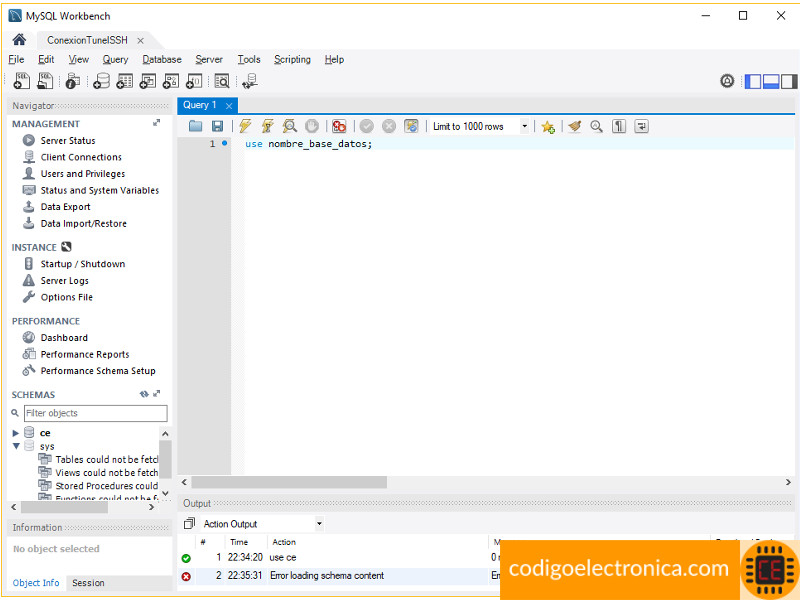Click the home screen icon
Image resolution: width=800 pixels, height=600 pixels.
(x=19, y=40)
